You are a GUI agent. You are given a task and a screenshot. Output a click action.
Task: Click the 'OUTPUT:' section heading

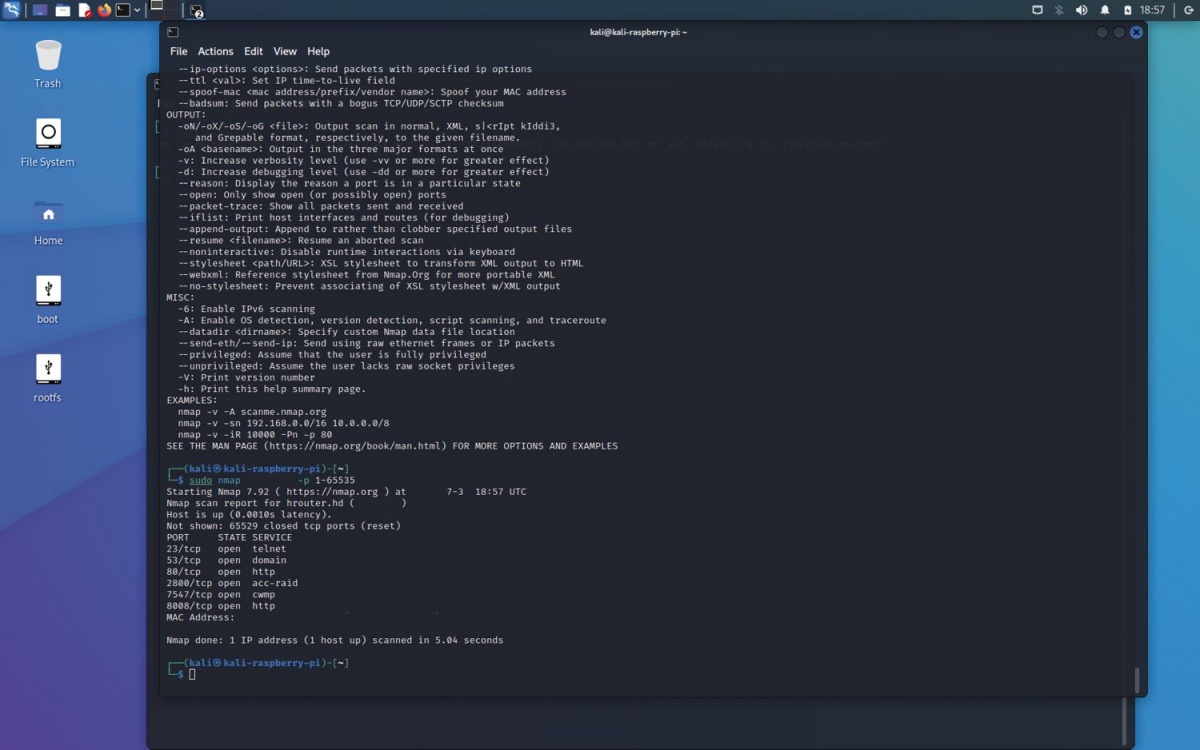pyautogui.click(x=186, y=115)
